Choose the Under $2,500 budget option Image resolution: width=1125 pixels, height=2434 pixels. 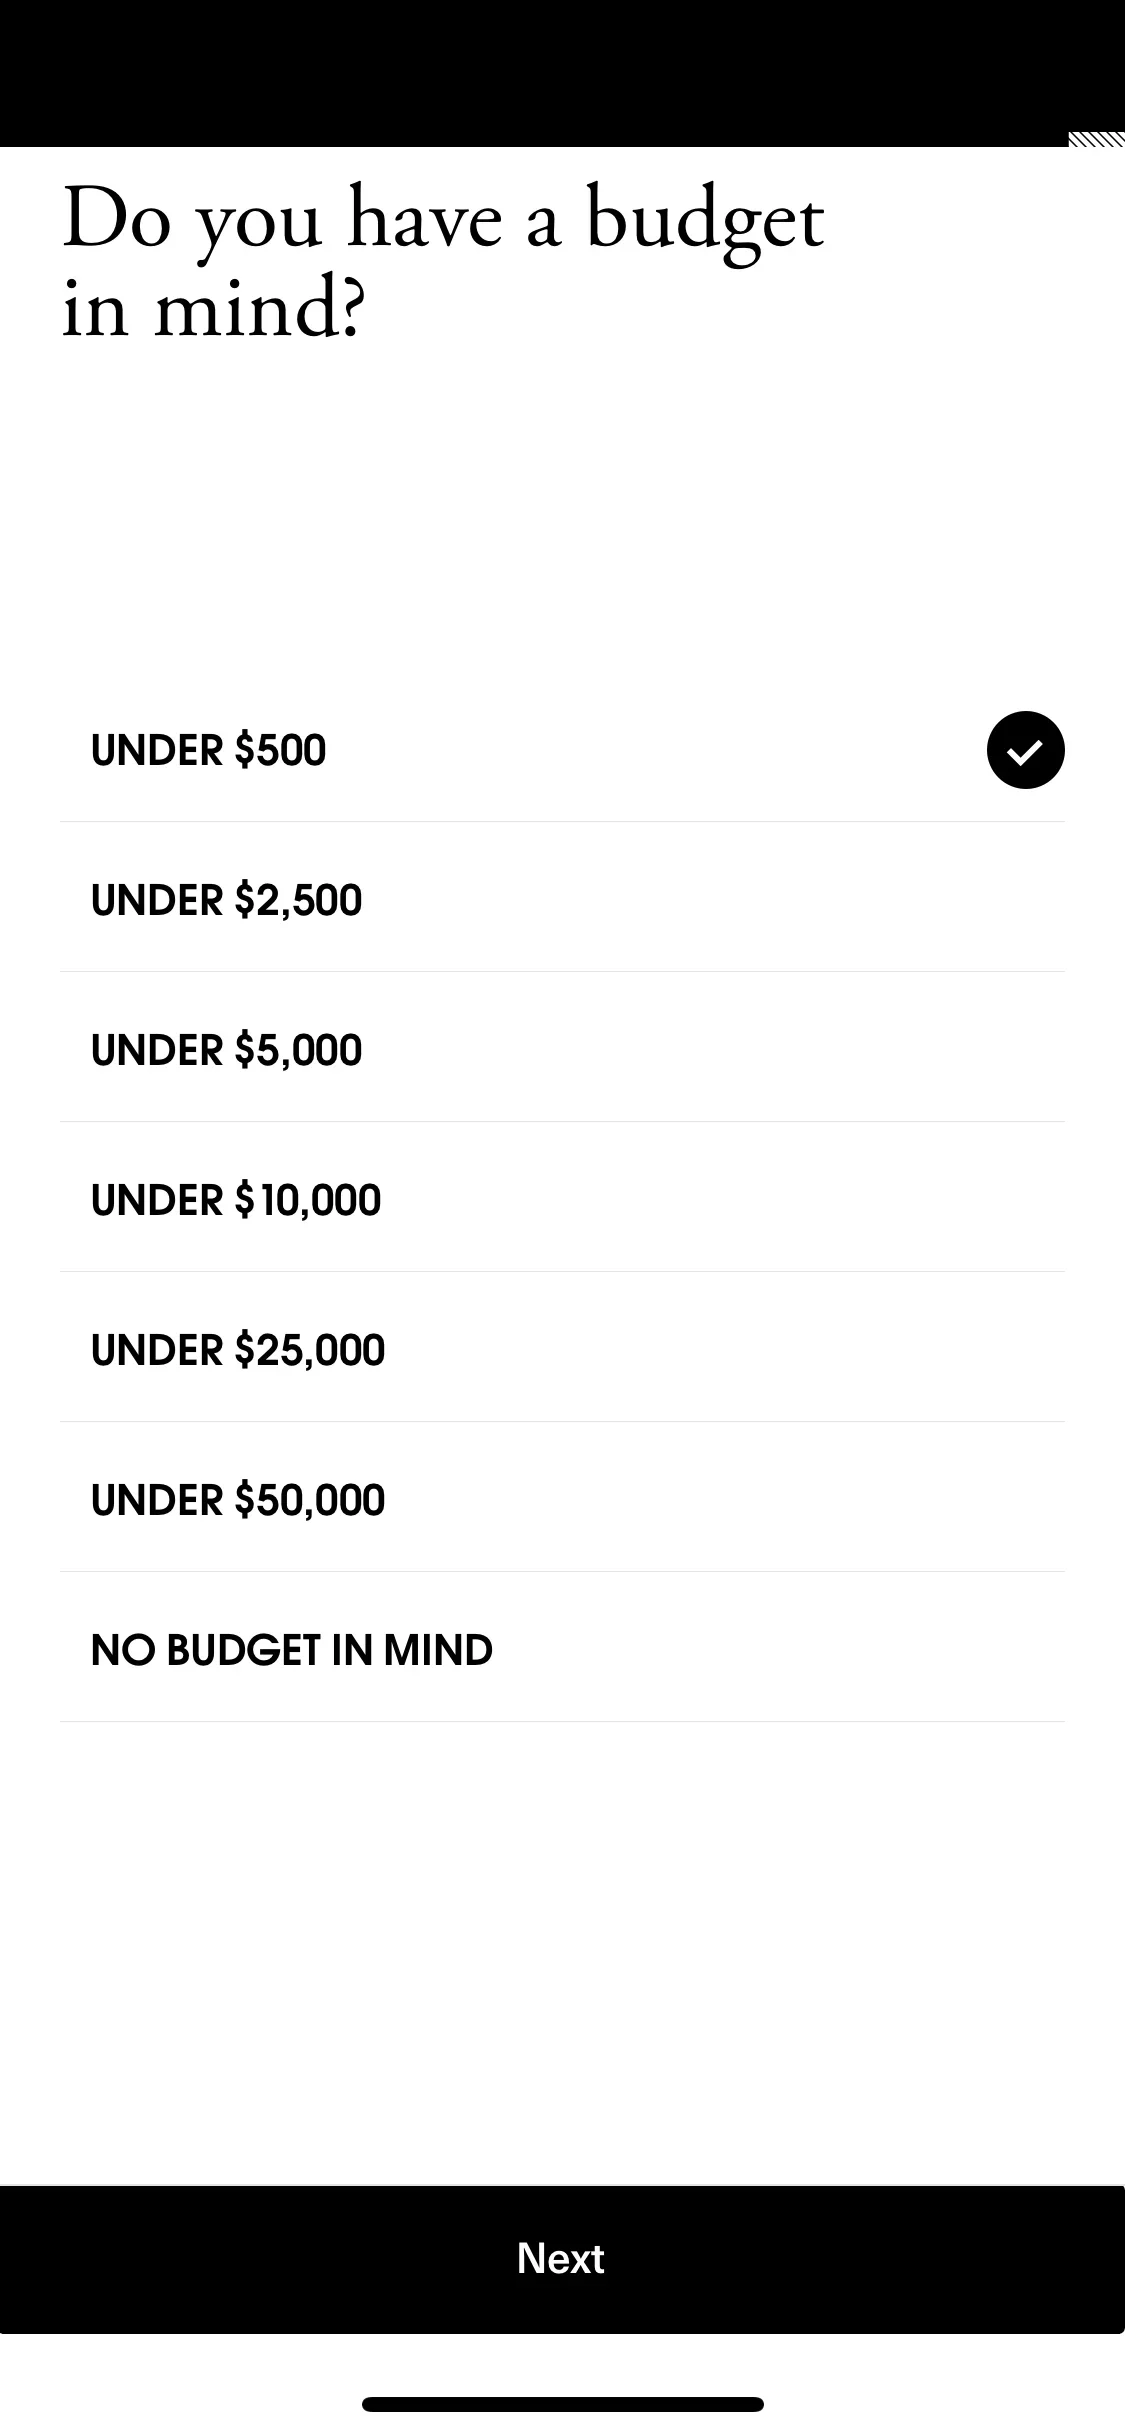(562, 900)
